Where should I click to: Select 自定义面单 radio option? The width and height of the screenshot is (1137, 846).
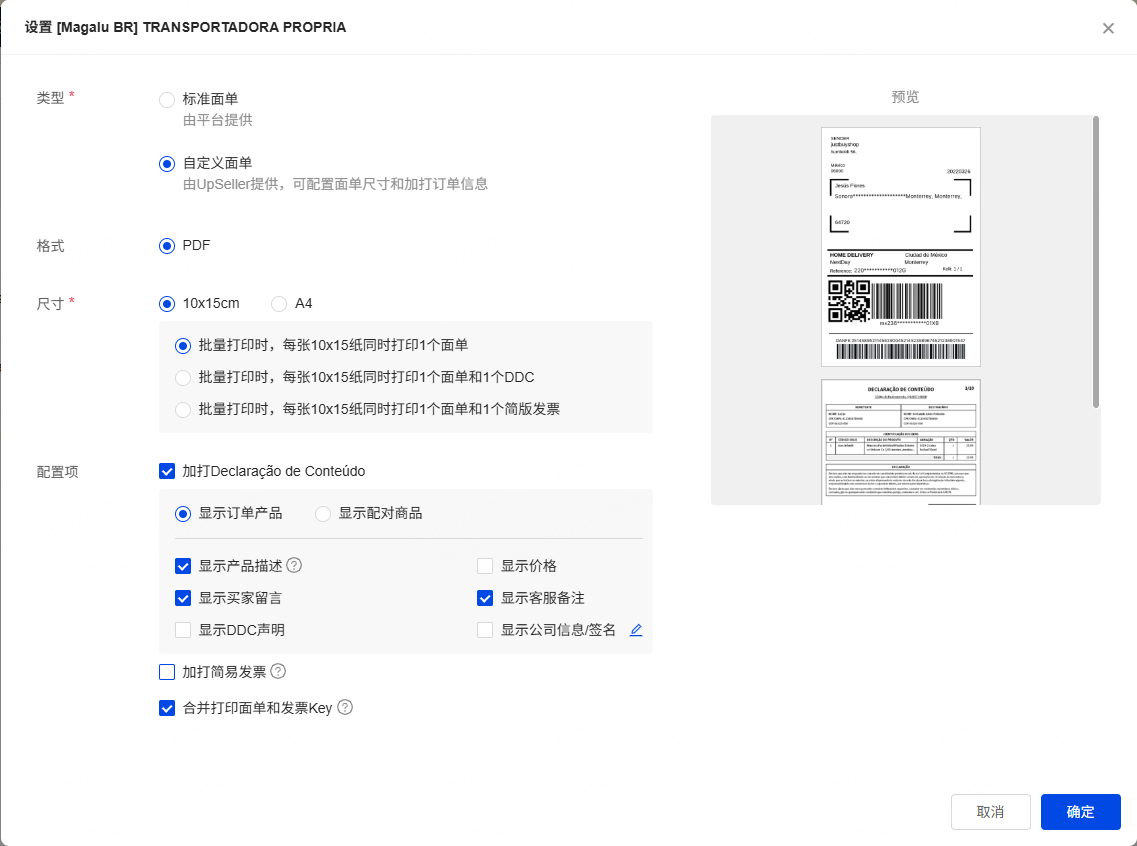(167, 164)
